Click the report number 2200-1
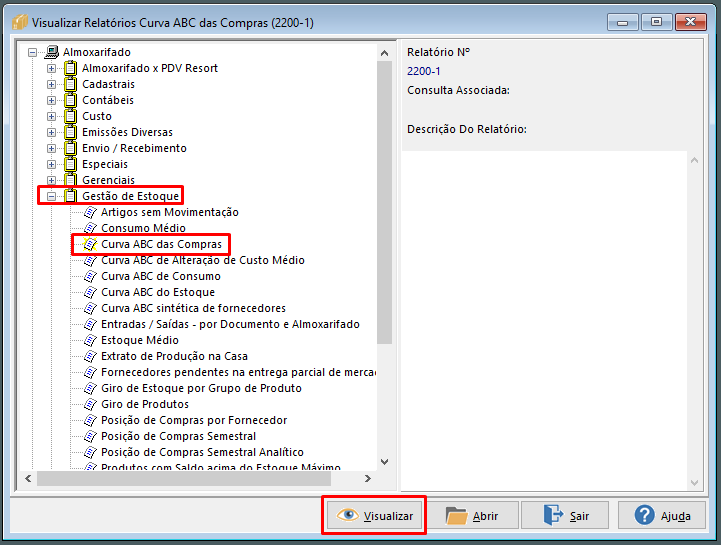 point(423,71)
